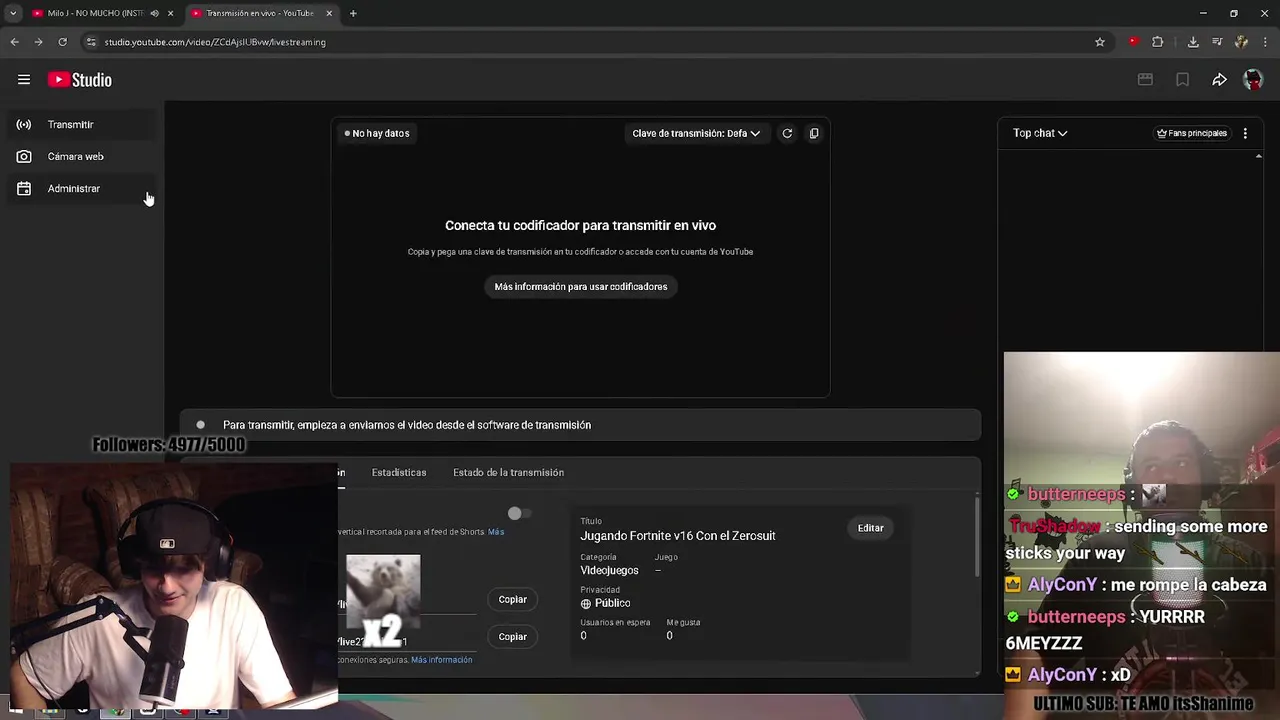
Task: Copy the stream key with copy icon
Action: point(814,133)
